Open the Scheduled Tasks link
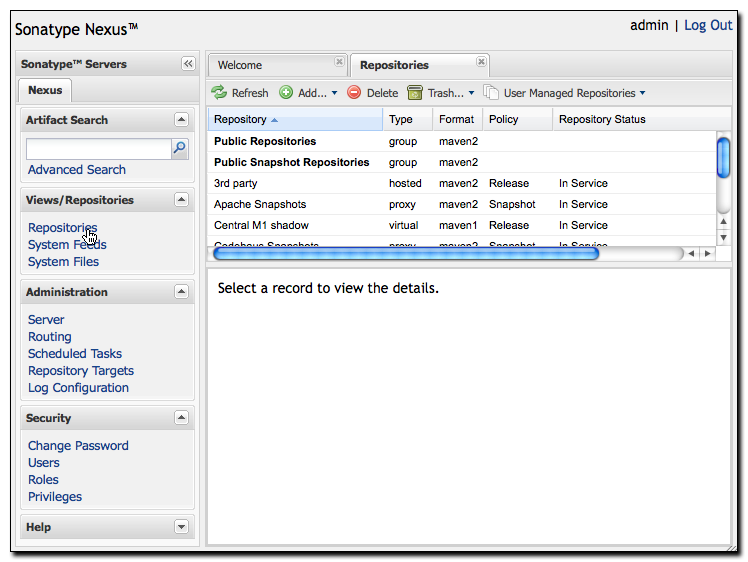 75,354
